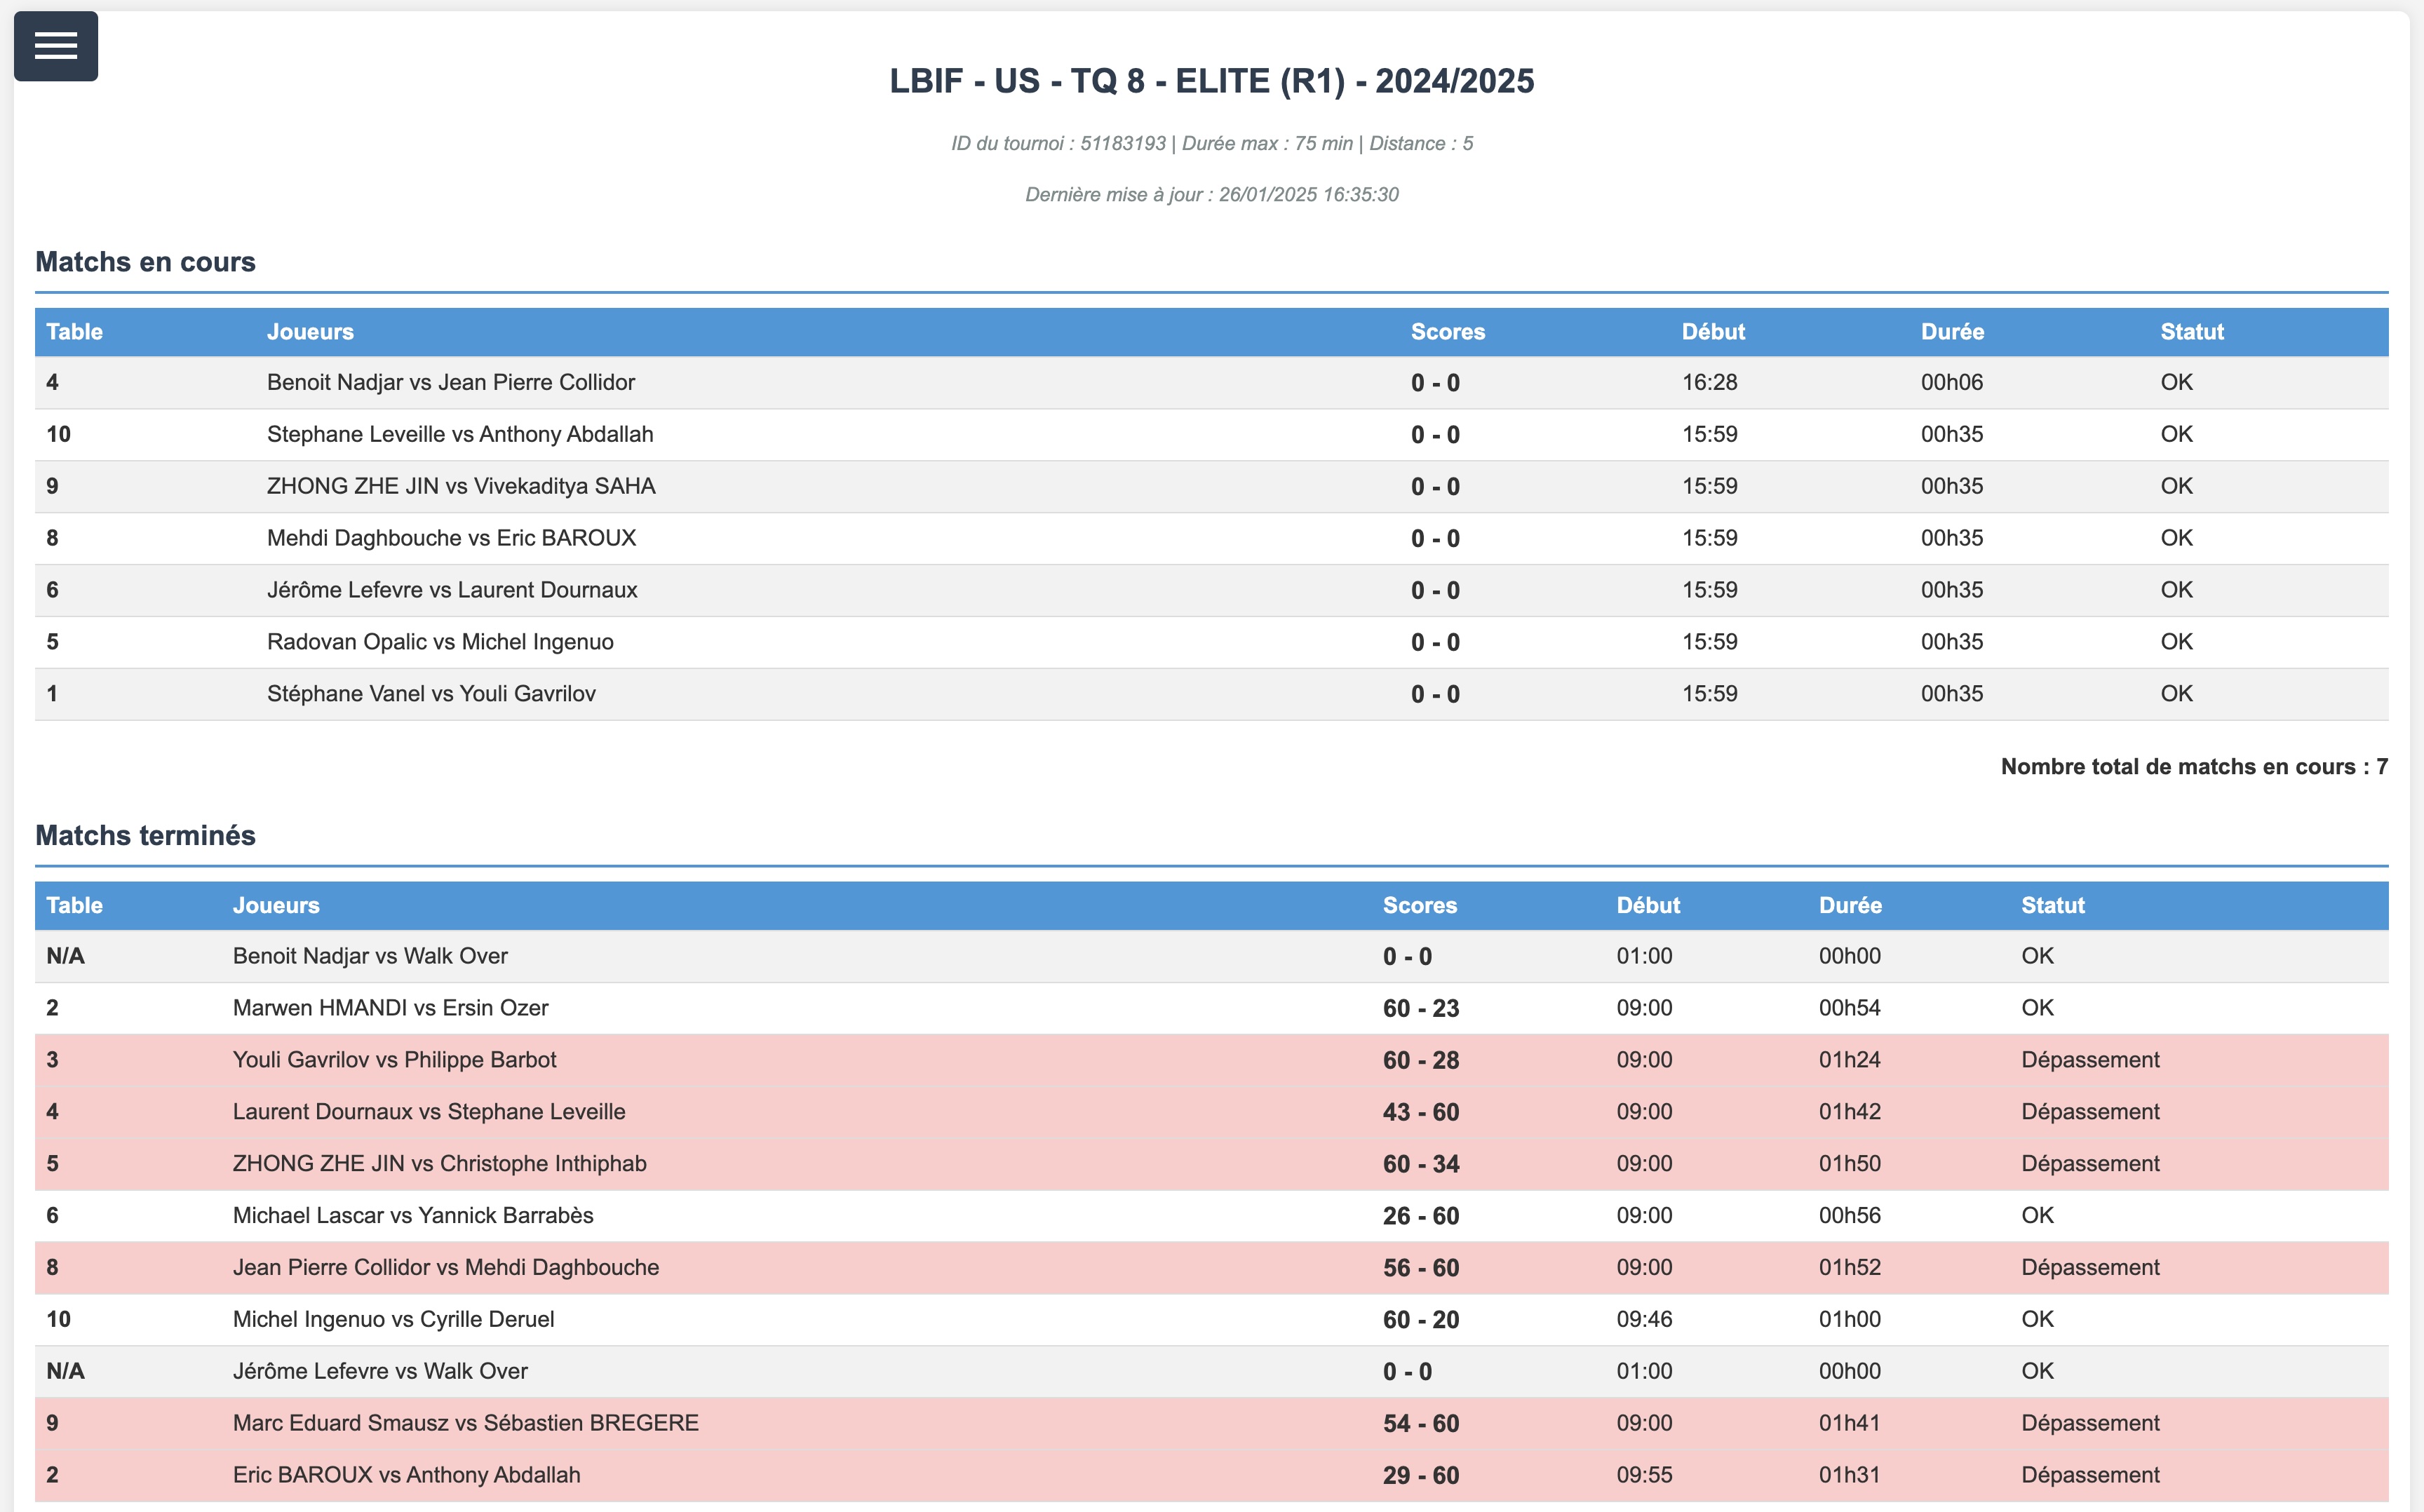Screen dimensions: 2424x1512
Task: Click the Marwen HMANDI vs Ersin Ozer result
Action: (390, 1008)
